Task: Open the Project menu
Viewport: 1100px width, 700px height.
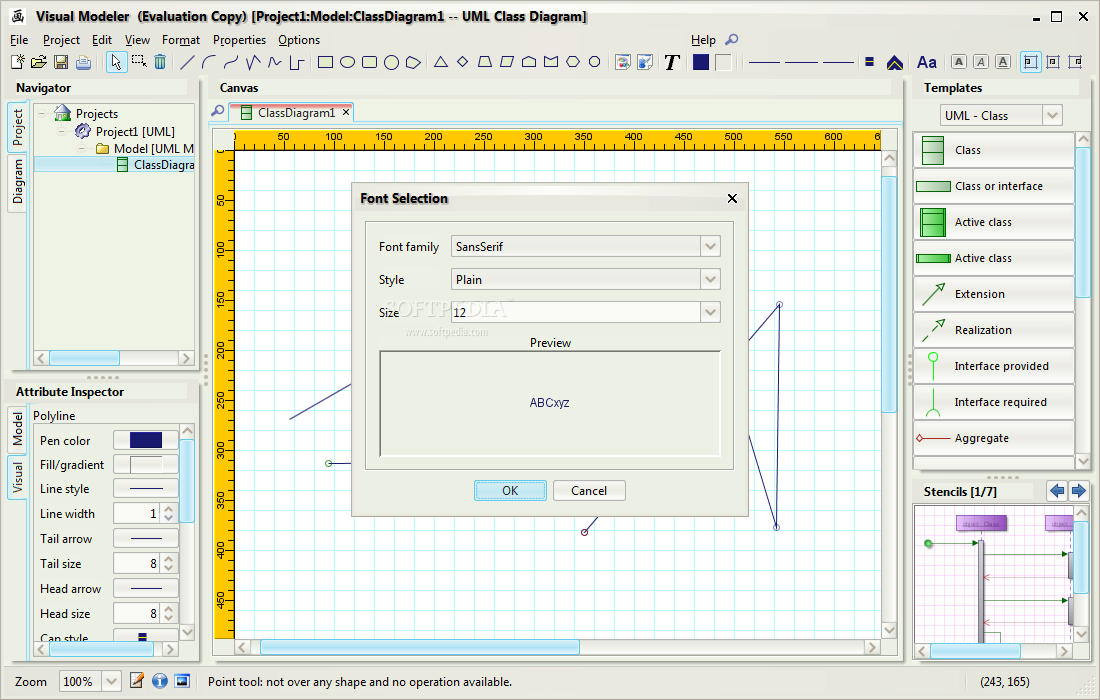Action: tap(61, 40)
